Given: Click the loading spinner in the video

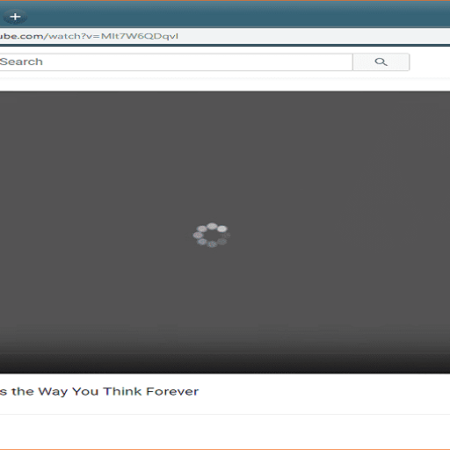Looking at the screenshot, I should tap(212, 235).
